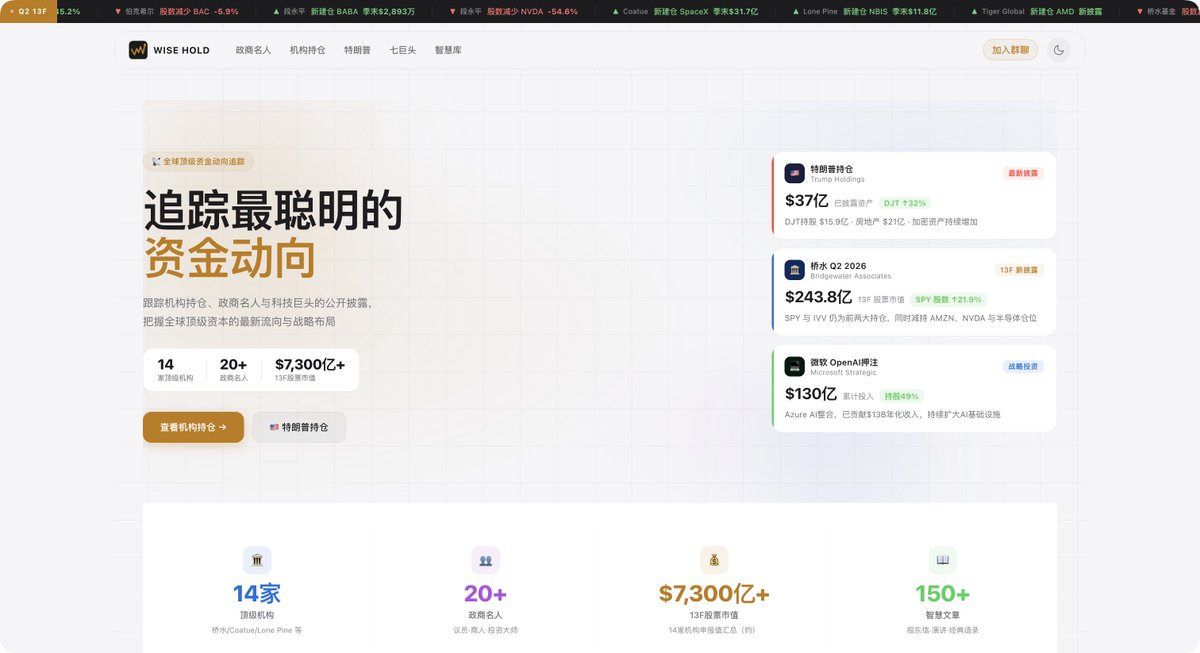This screenshot has height=653, width=1200.
Task: Click the people icon above 20+
Action: pyautogui.click(x=485, y=560)
